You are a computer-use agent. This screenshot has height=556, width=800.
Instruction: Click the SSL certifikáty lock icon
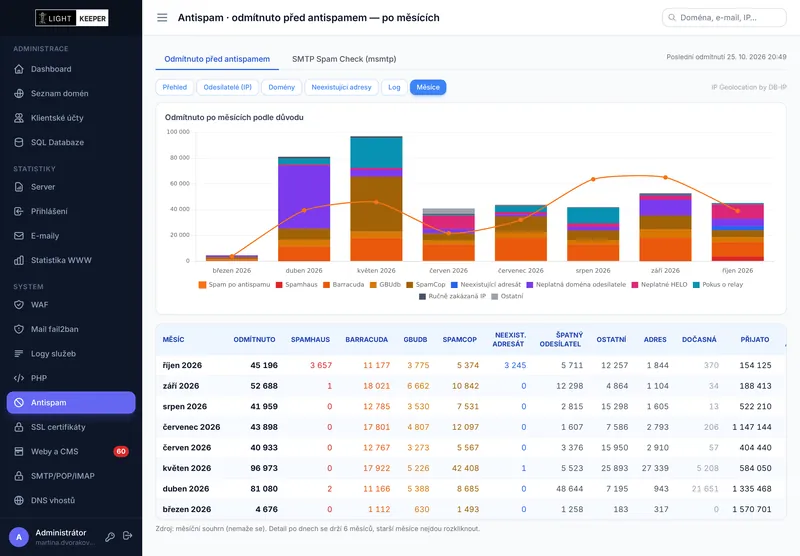(19, 427)
